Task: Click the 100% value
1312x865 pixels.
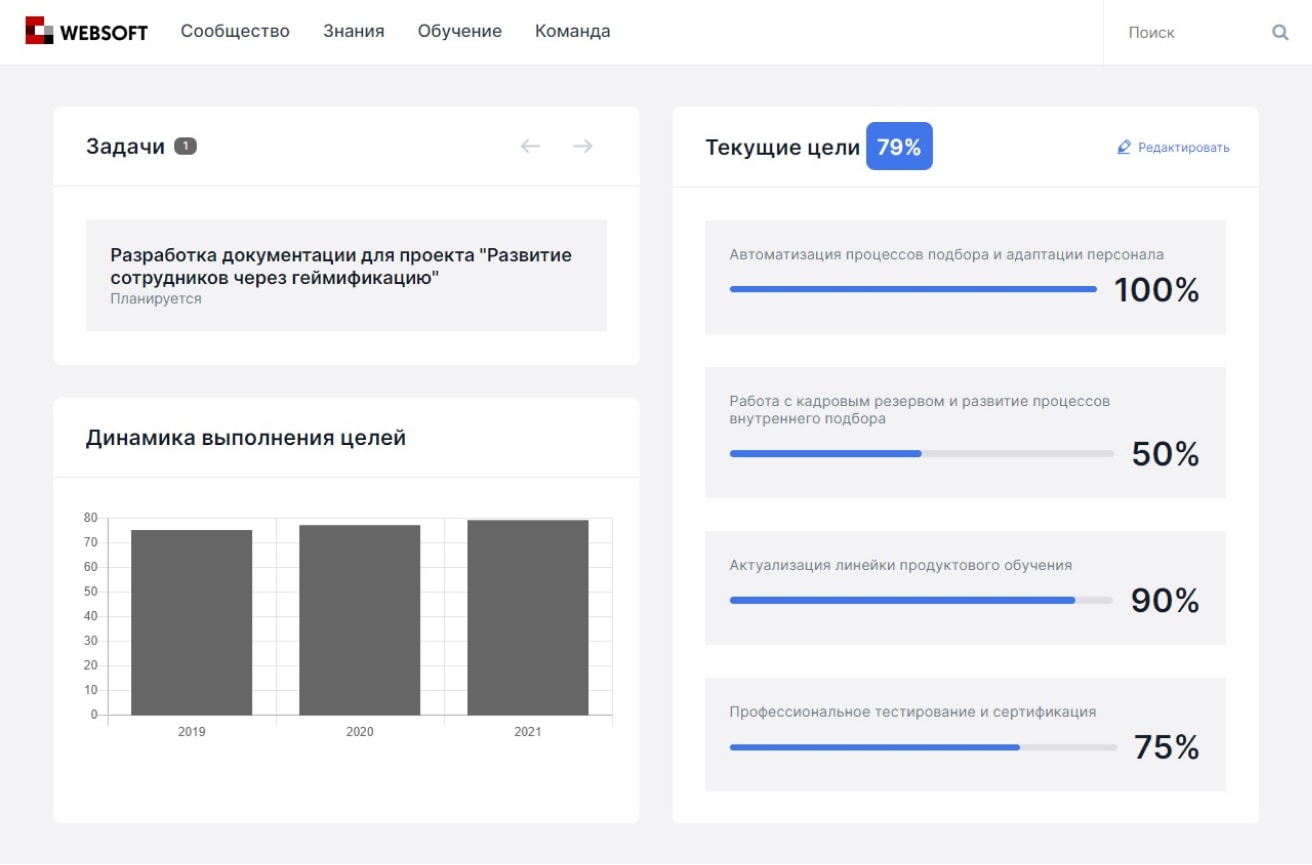Action: (x=1156, y=290)
